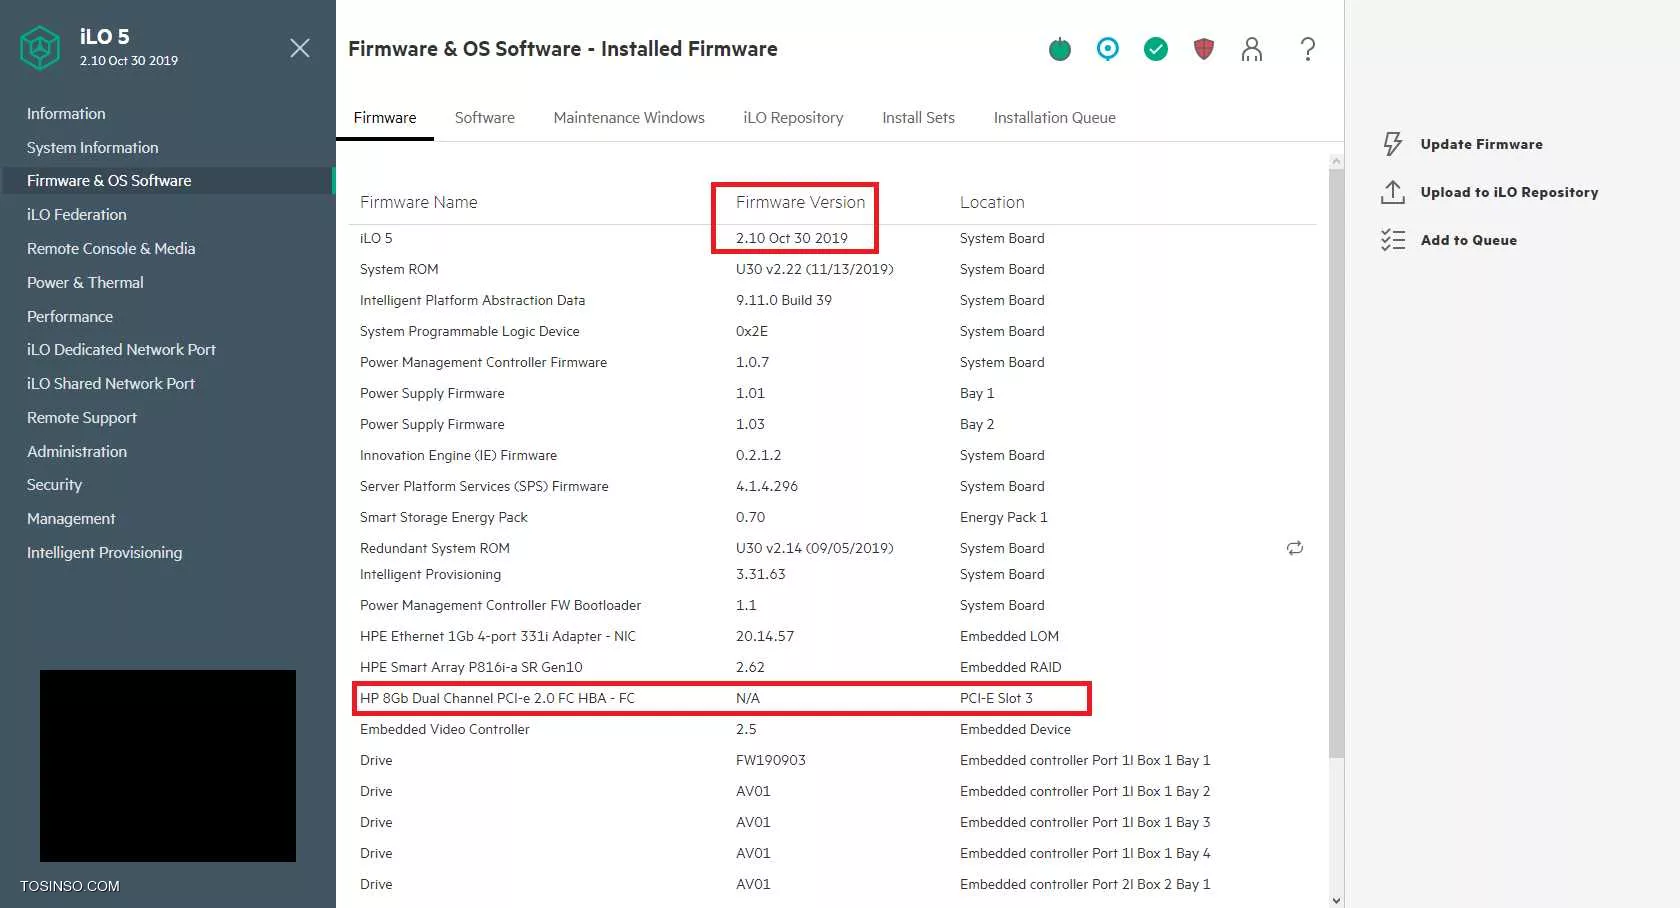Open iLO Shared Network Port page
This screenshot has height=908, width=1680.
tap(111, 384)
